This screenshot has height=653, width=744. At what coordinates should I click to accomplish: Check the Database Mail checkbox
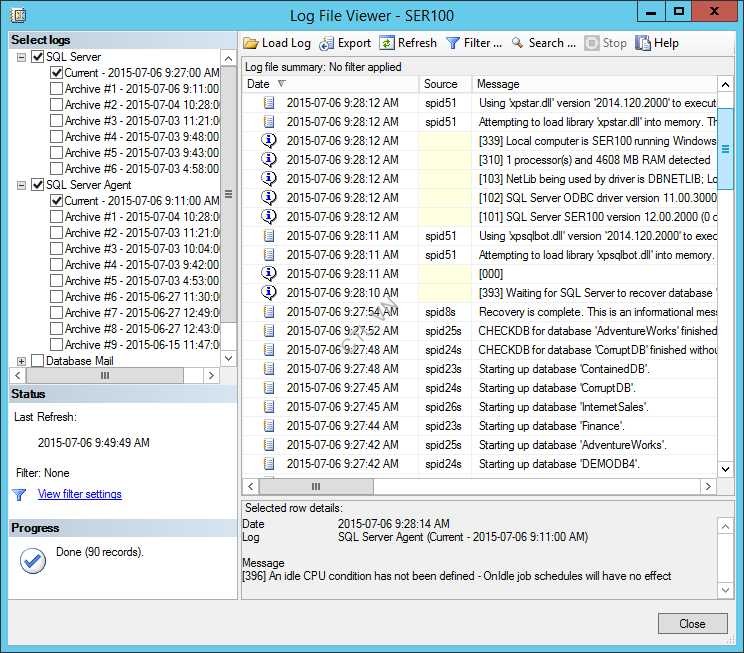pos(37,361)
